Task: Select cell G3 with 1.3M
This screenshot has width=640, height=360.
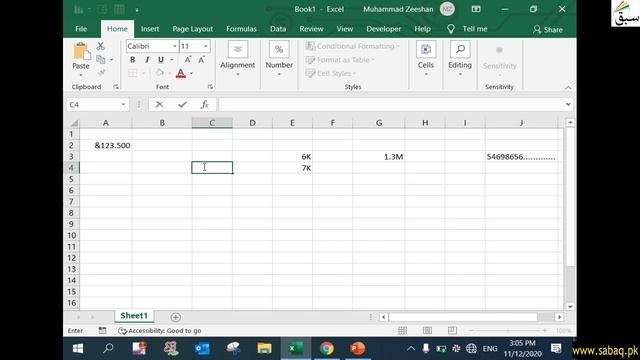Action: [379, 157]
